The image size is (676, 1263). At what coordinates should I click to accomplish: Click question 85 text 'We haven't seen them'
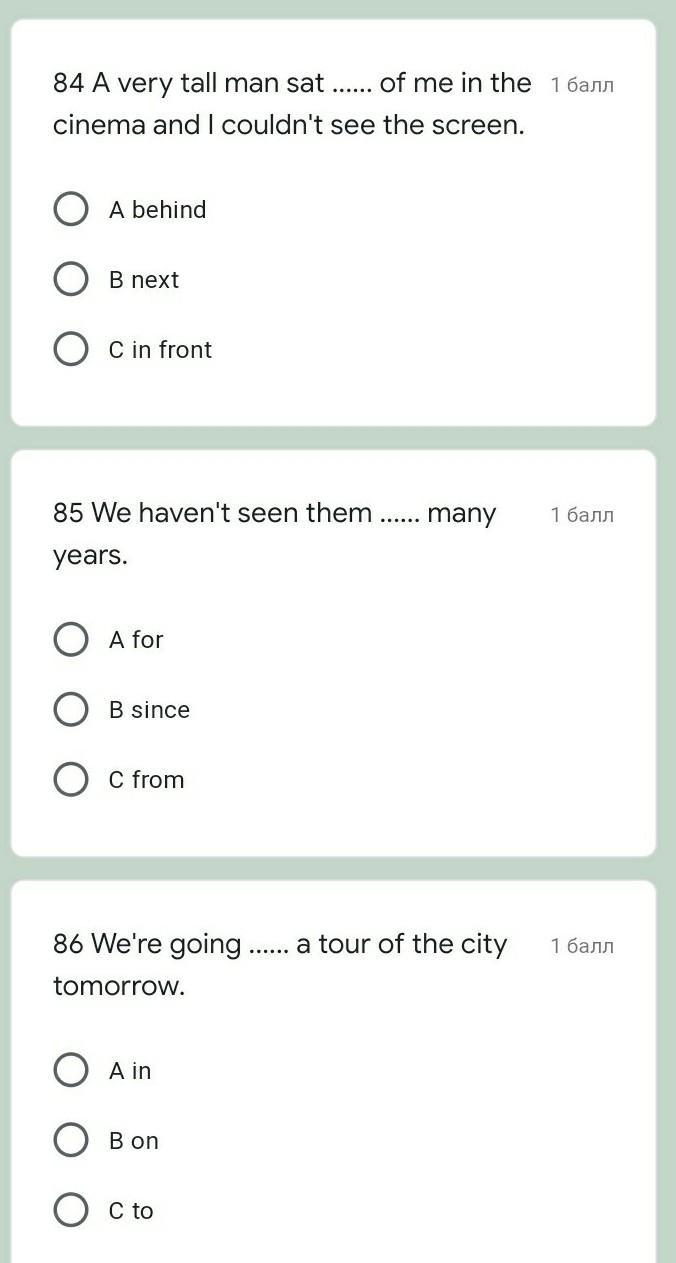point(274,514)
